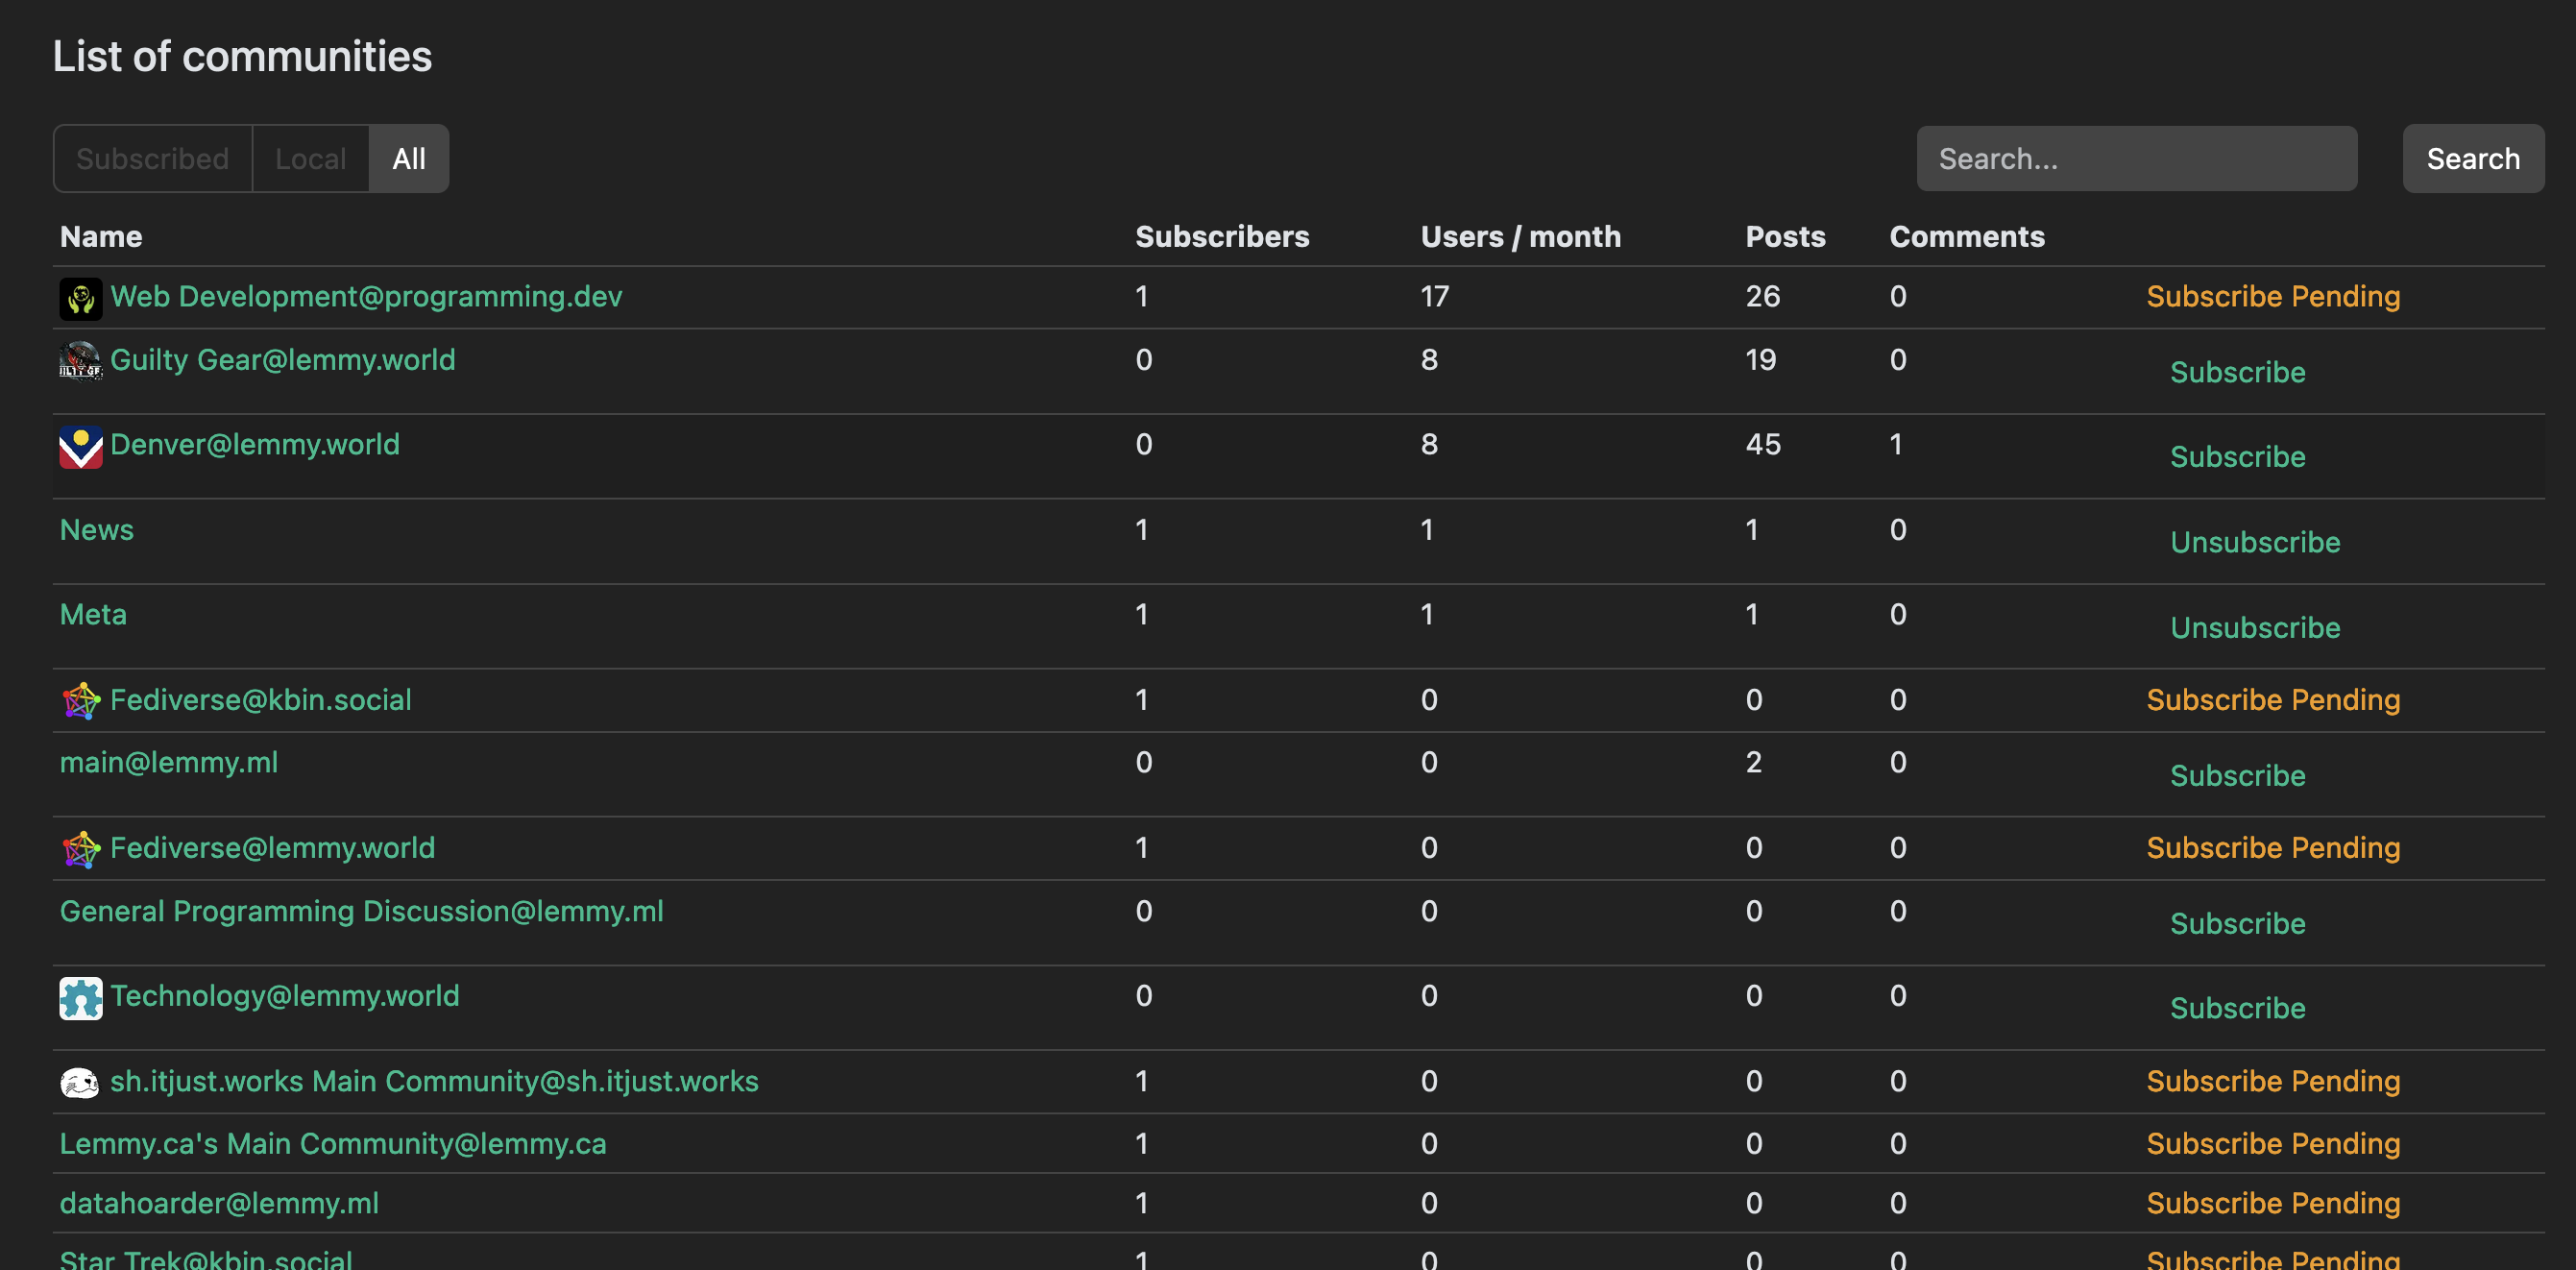Screen dimensions: 2576x1270
Task: Open sh.itjust.works Main Community link
Action: point(434,1081)
